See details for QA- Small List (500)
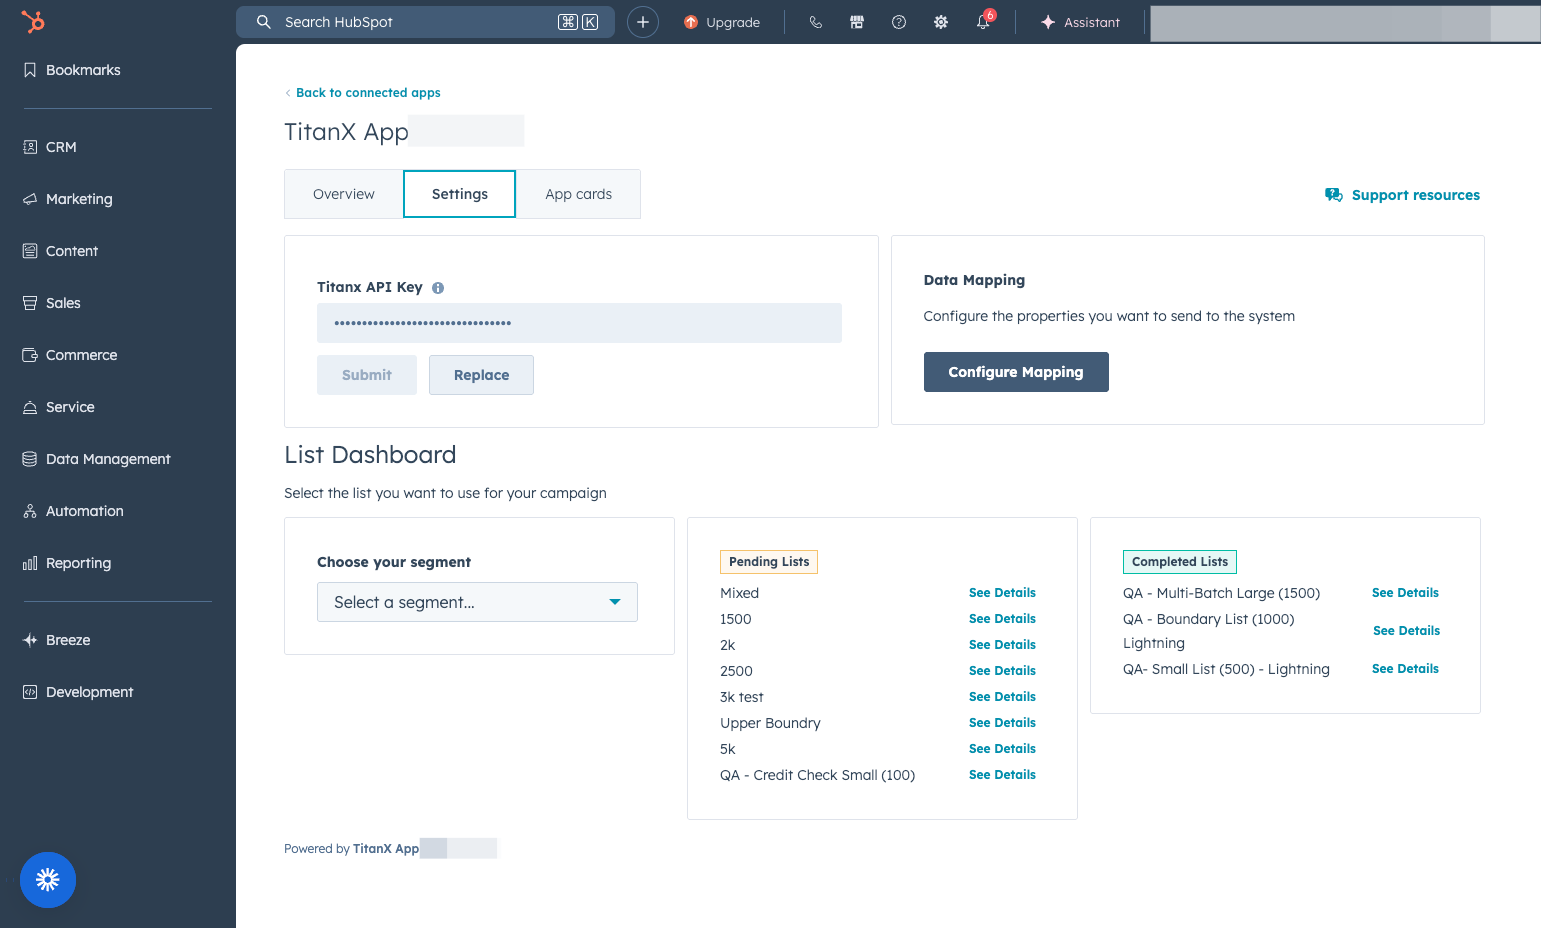 pos(1405,669)
